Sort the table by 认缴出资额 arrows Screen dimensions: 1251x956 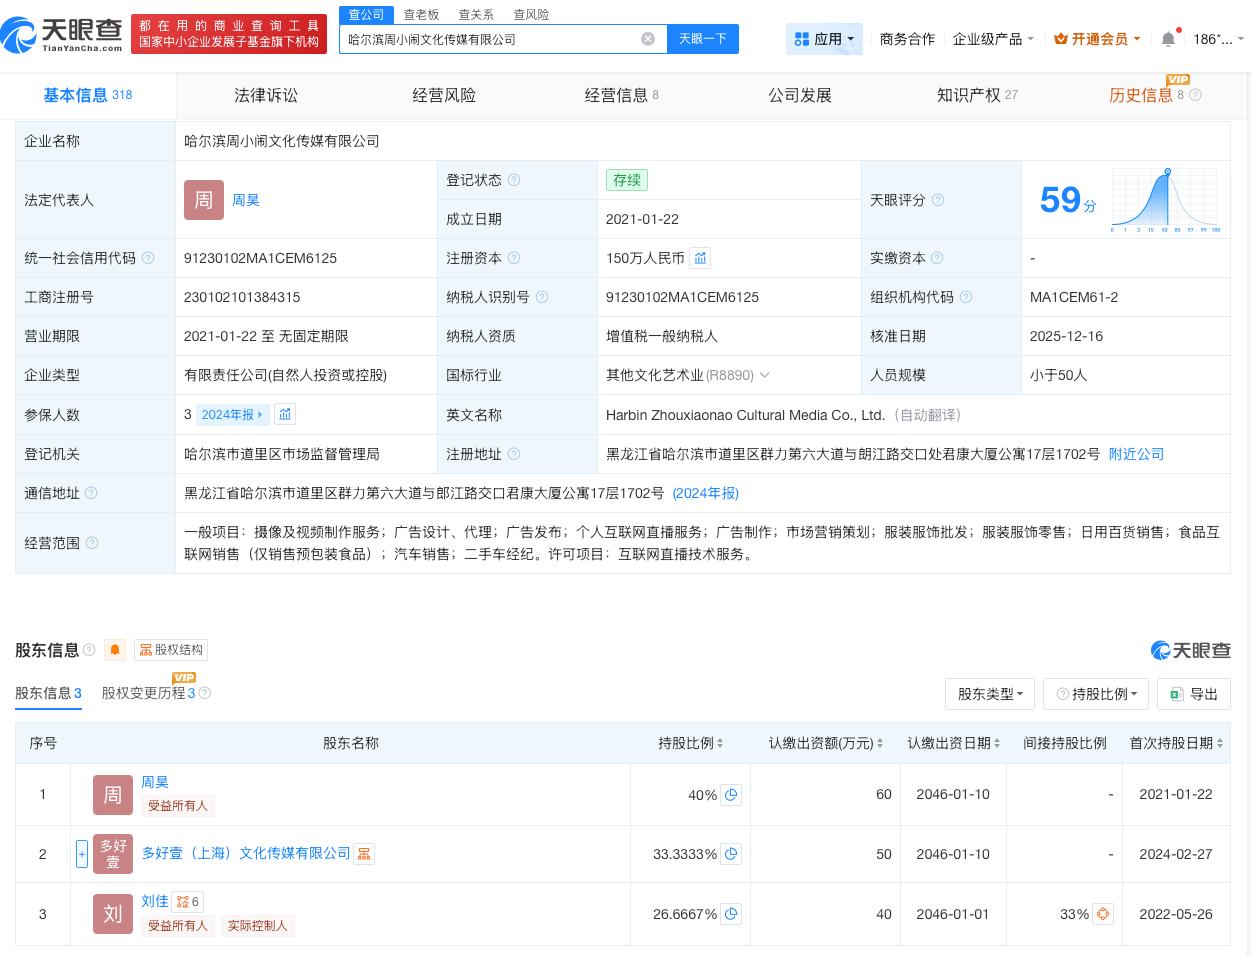pyautogui.click(x=879, y=743)
